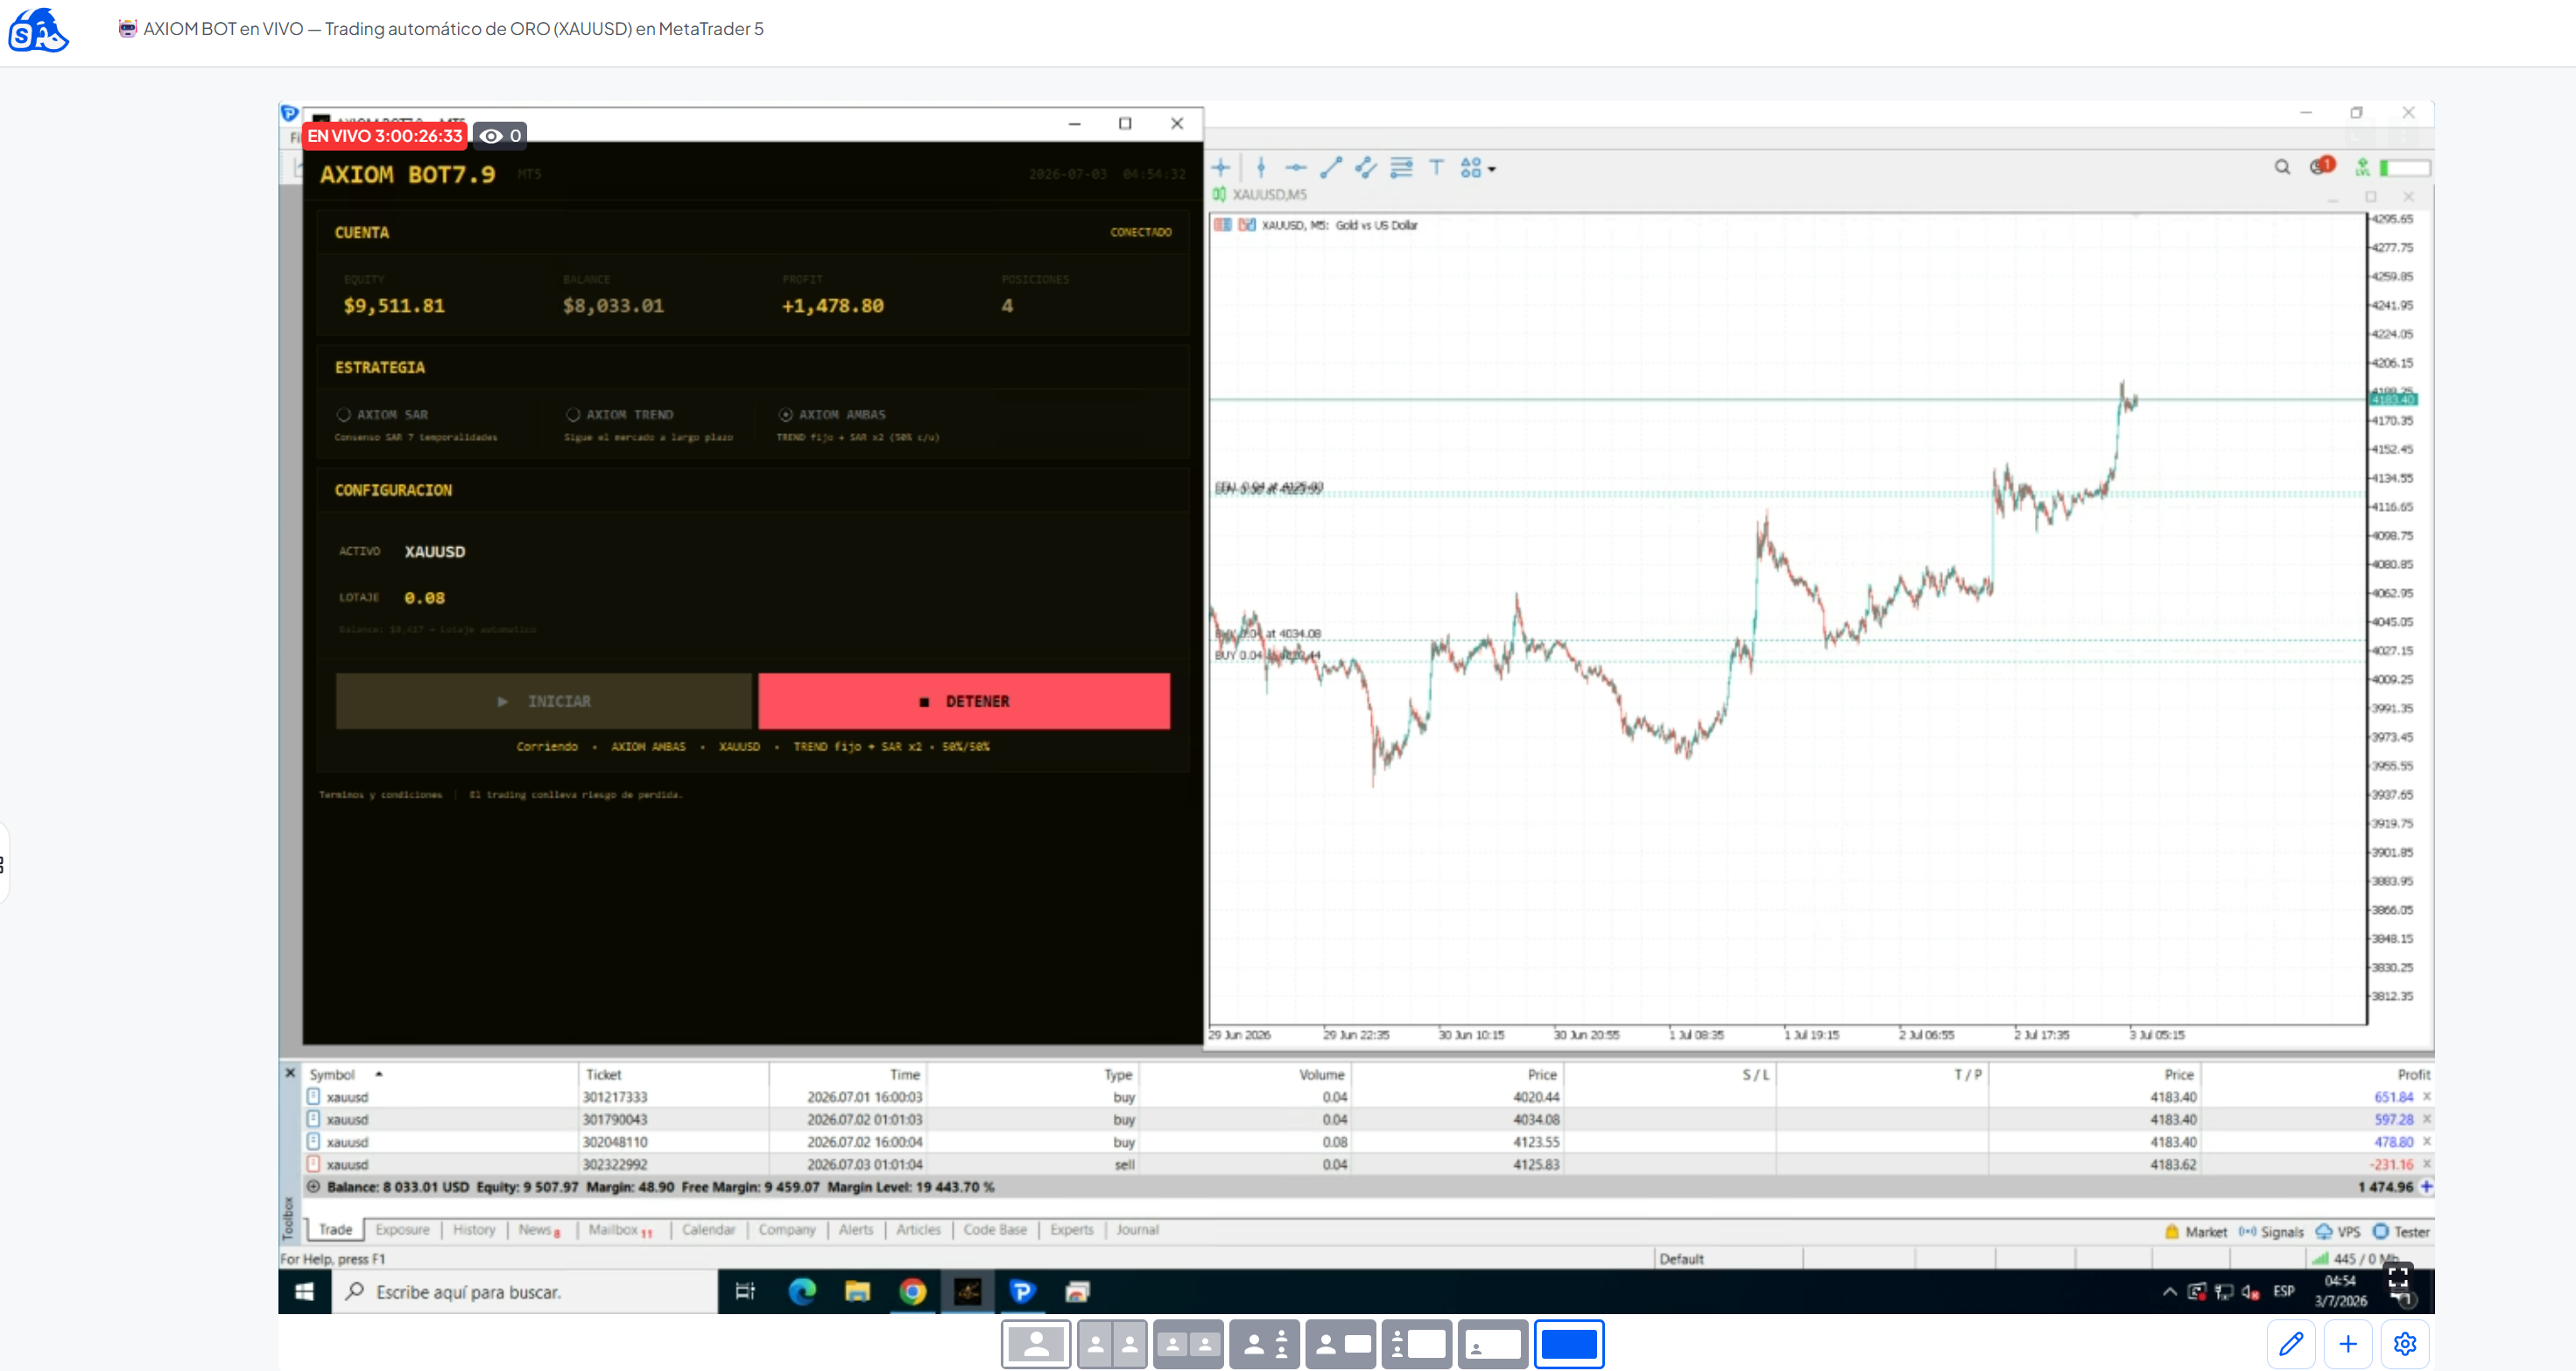Open the Signals section in toolbox
Screen dimensions: 2576x1371
click(x=2271, y=1232)
